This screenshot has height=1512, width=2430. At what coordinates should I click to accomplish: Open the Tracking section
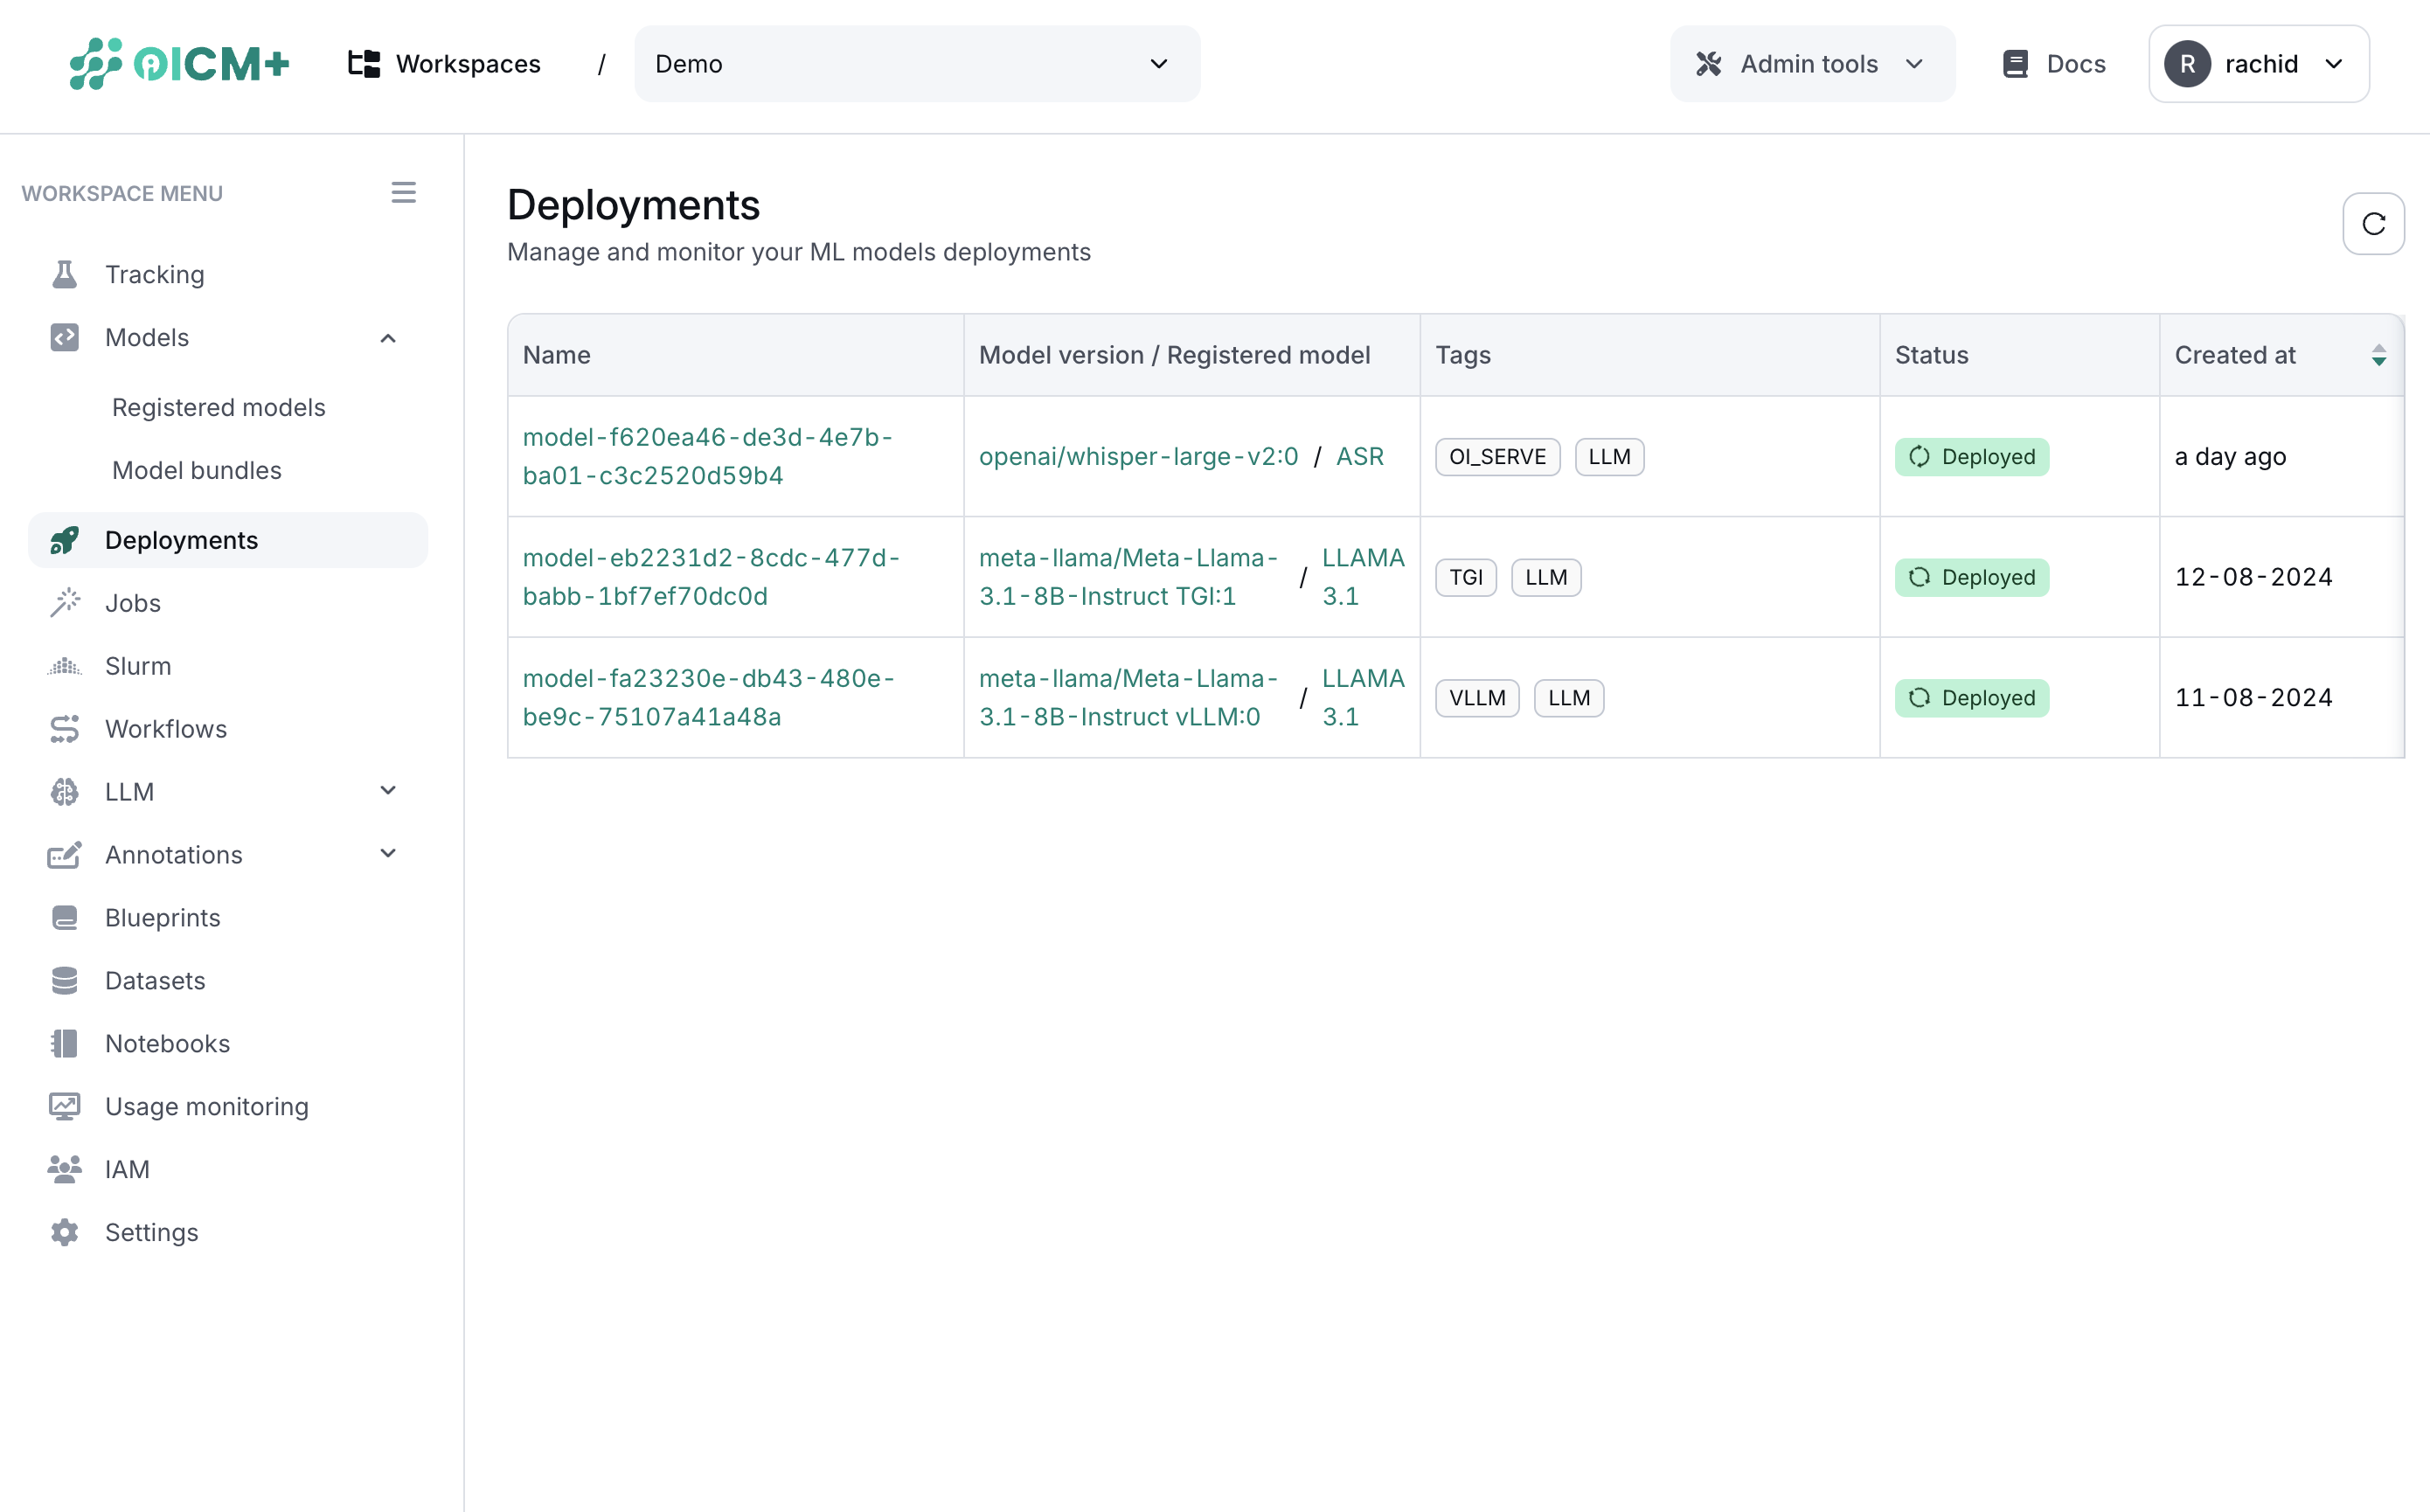coord(154,274)
